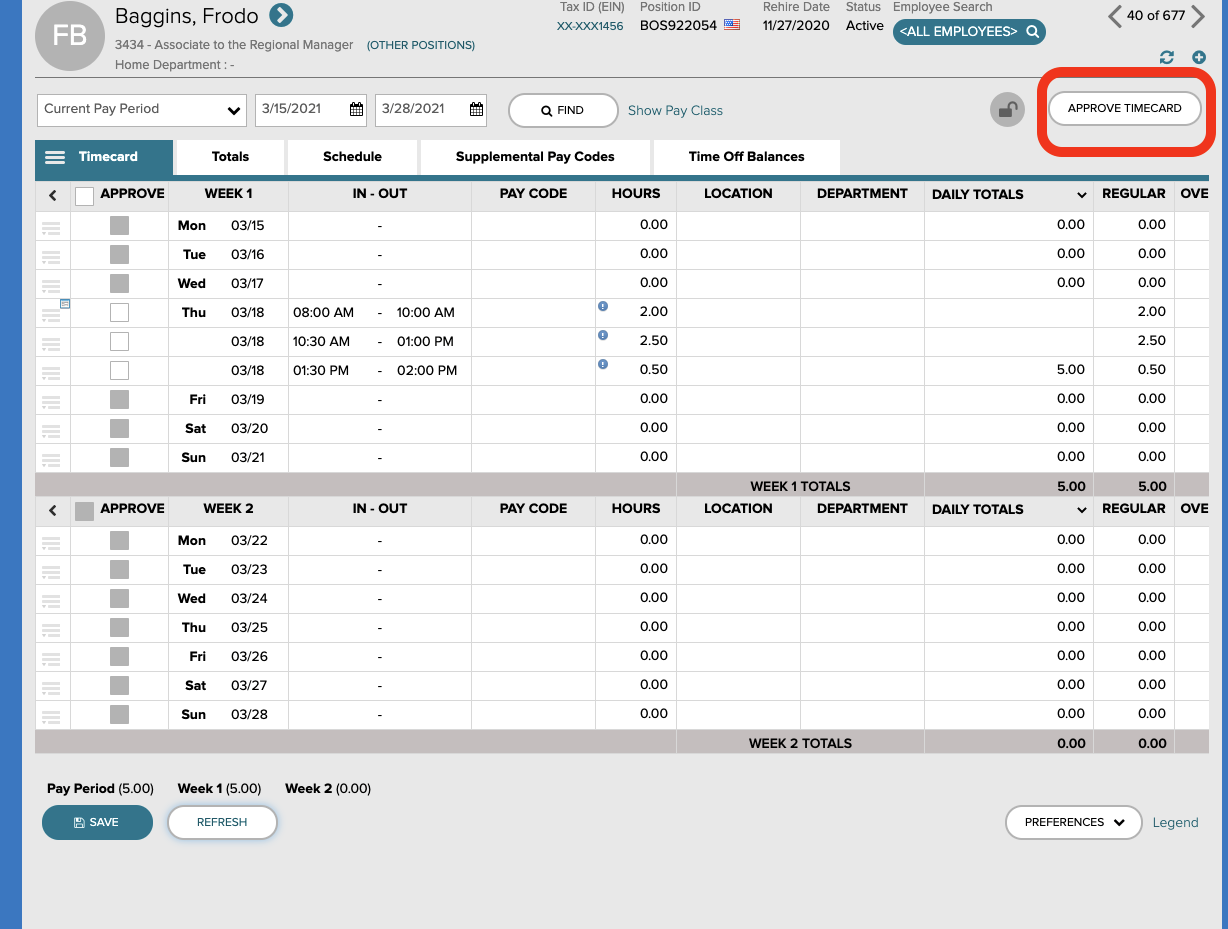The width and height of the screenshot is (1228, 929).
Task: Click the 01:30 PM in-time cell
Action: coord(321,370)
